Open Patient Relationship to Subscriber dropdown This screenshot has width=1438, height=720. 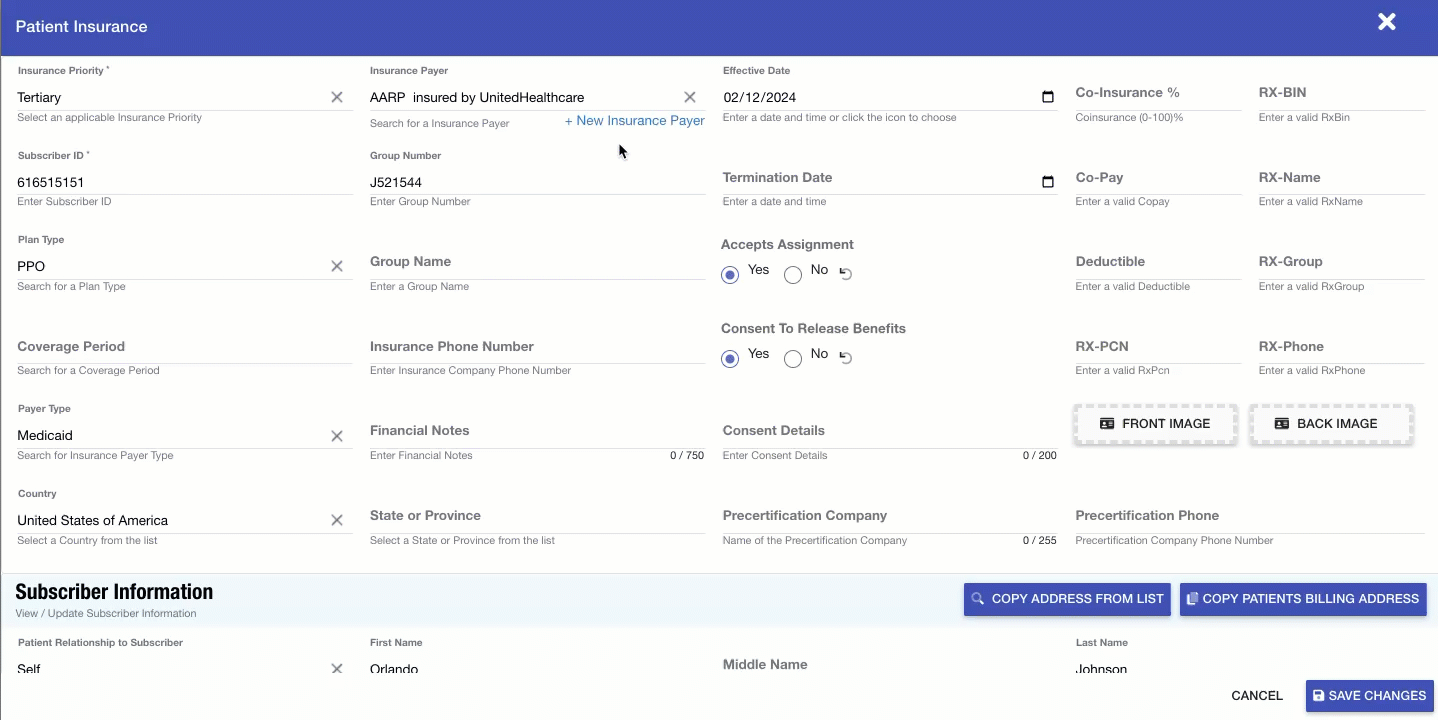pos(170,667)
